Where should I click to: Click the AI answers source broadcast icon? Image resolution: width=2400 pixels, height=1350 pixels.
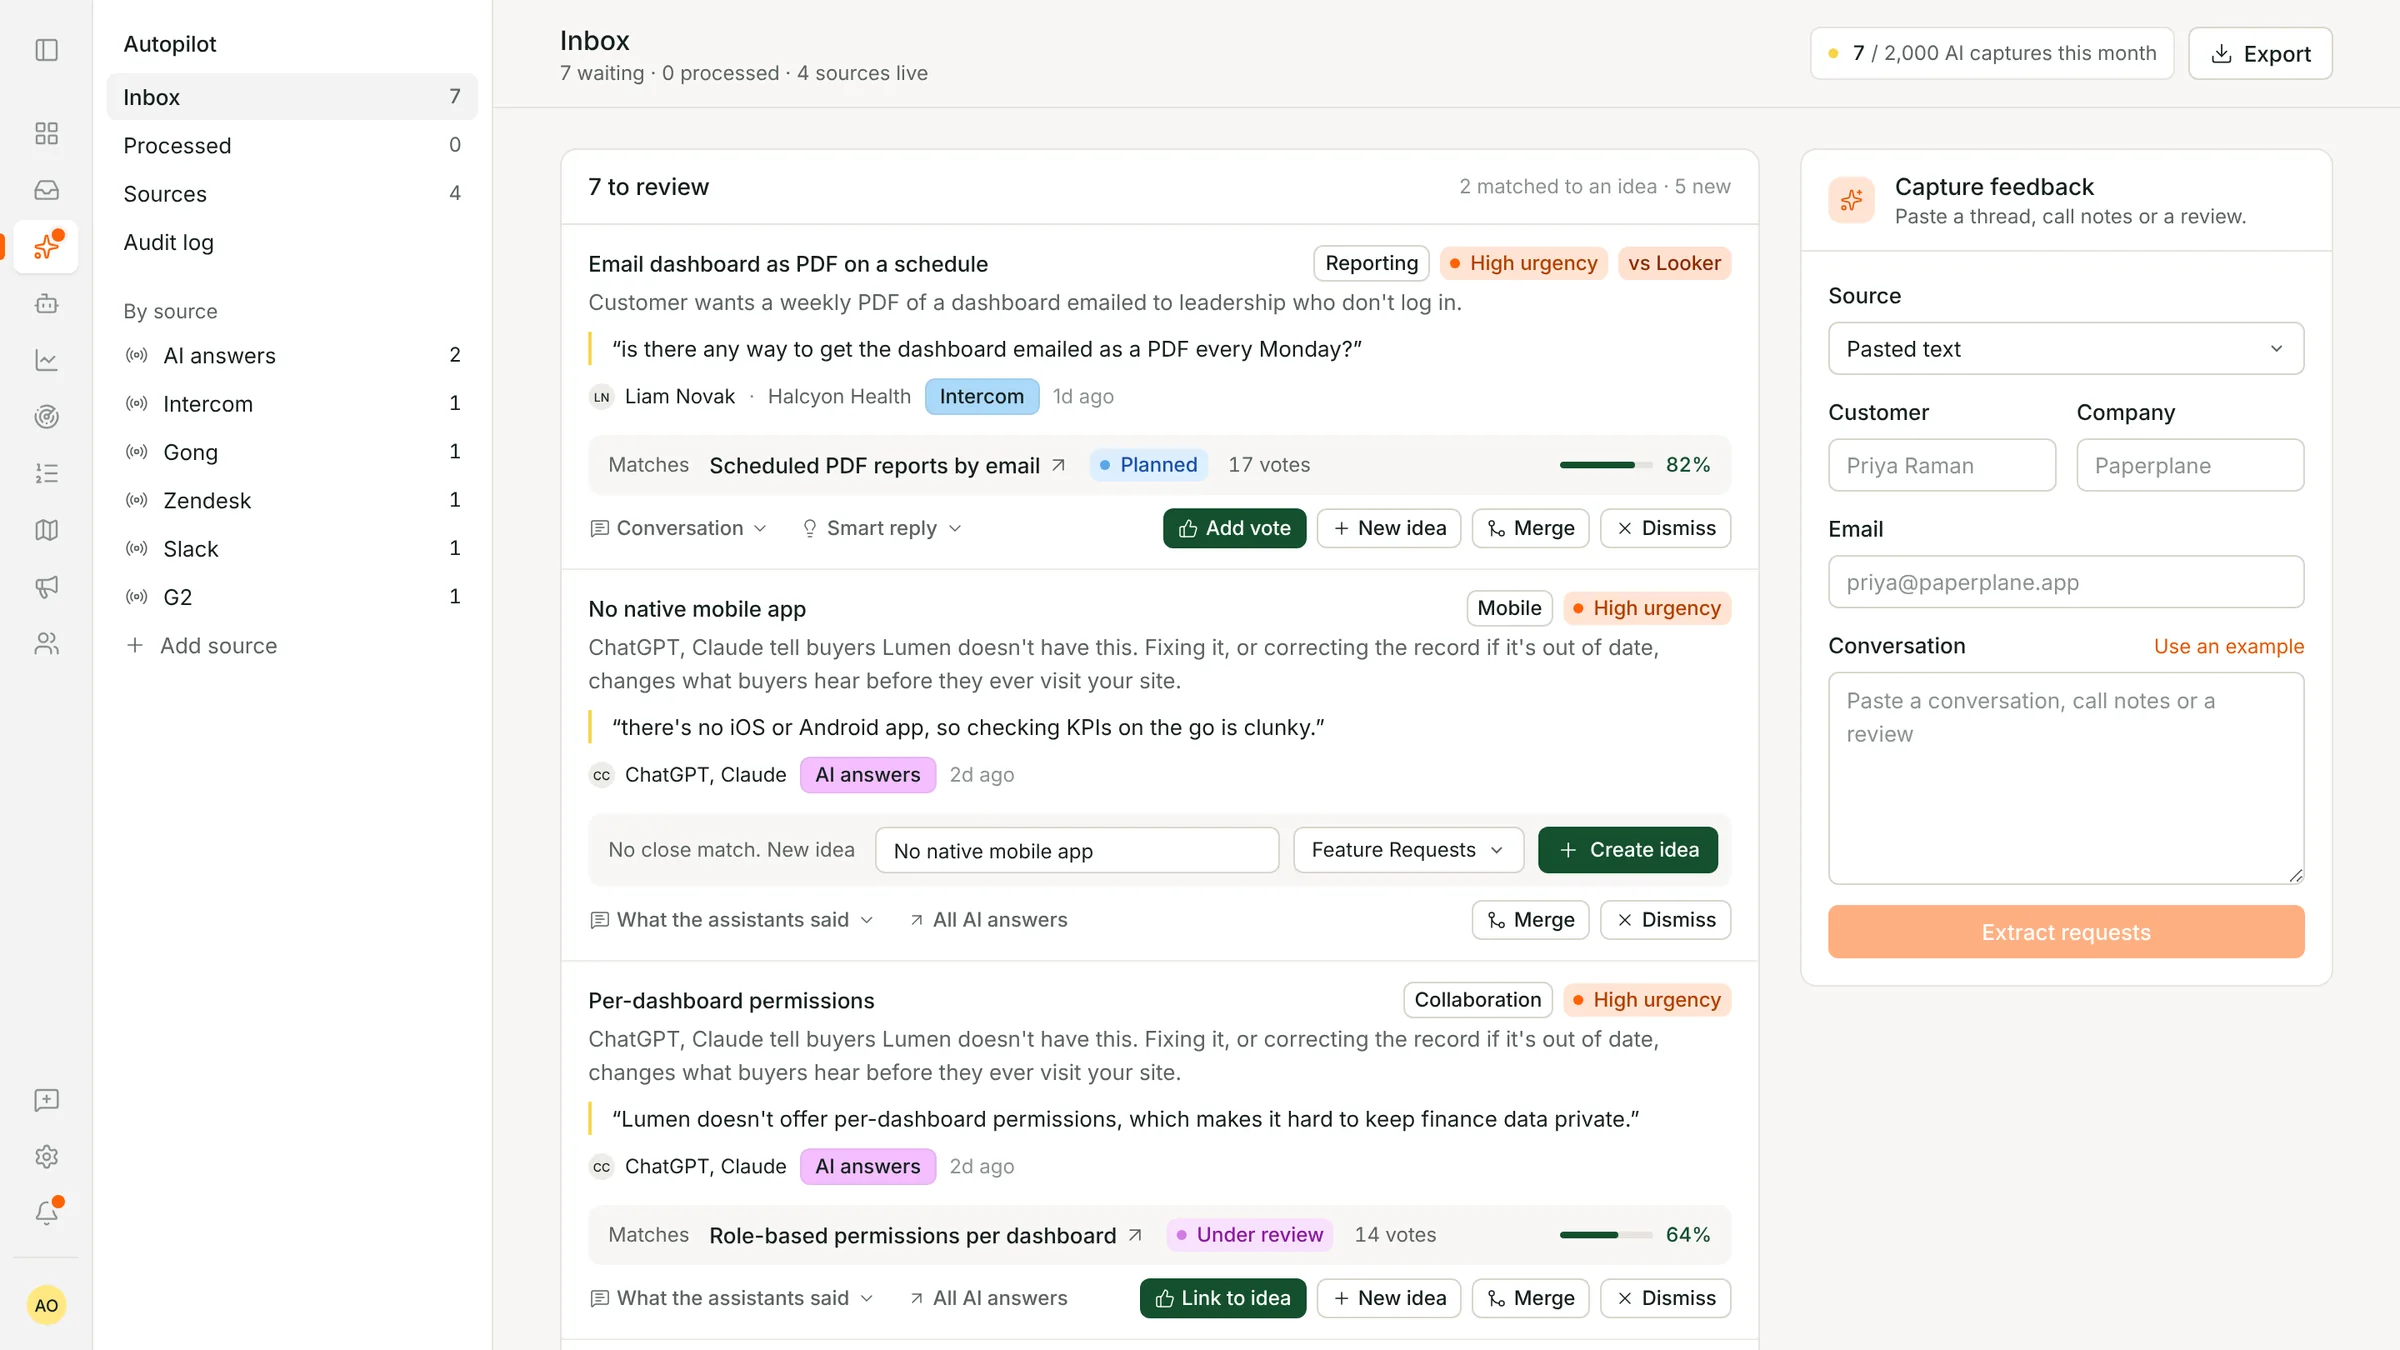click(x=137, y=355)
